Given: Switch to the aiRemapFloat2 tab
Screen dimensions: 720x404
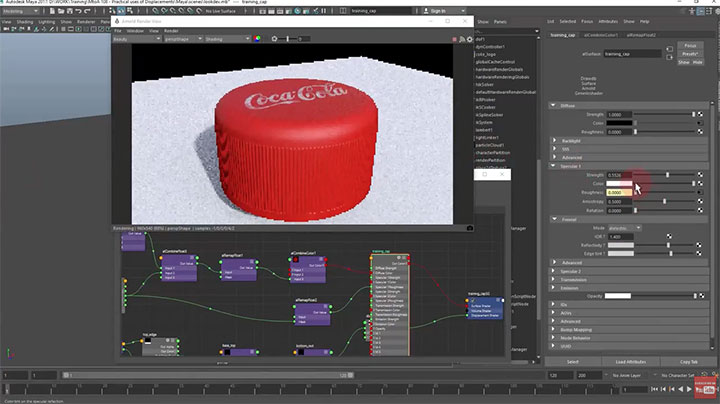Looking at the screenshot, I should pos(641,35).
